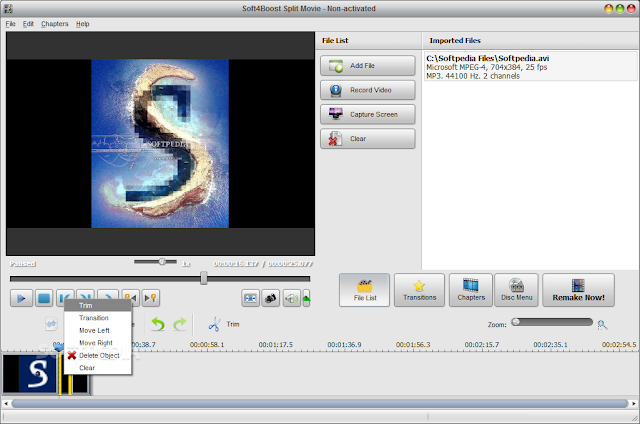Click the blue arrows timeline icon
Image resolution: width=640 pixels, height=424 pixels.
(x=51, y=324)
